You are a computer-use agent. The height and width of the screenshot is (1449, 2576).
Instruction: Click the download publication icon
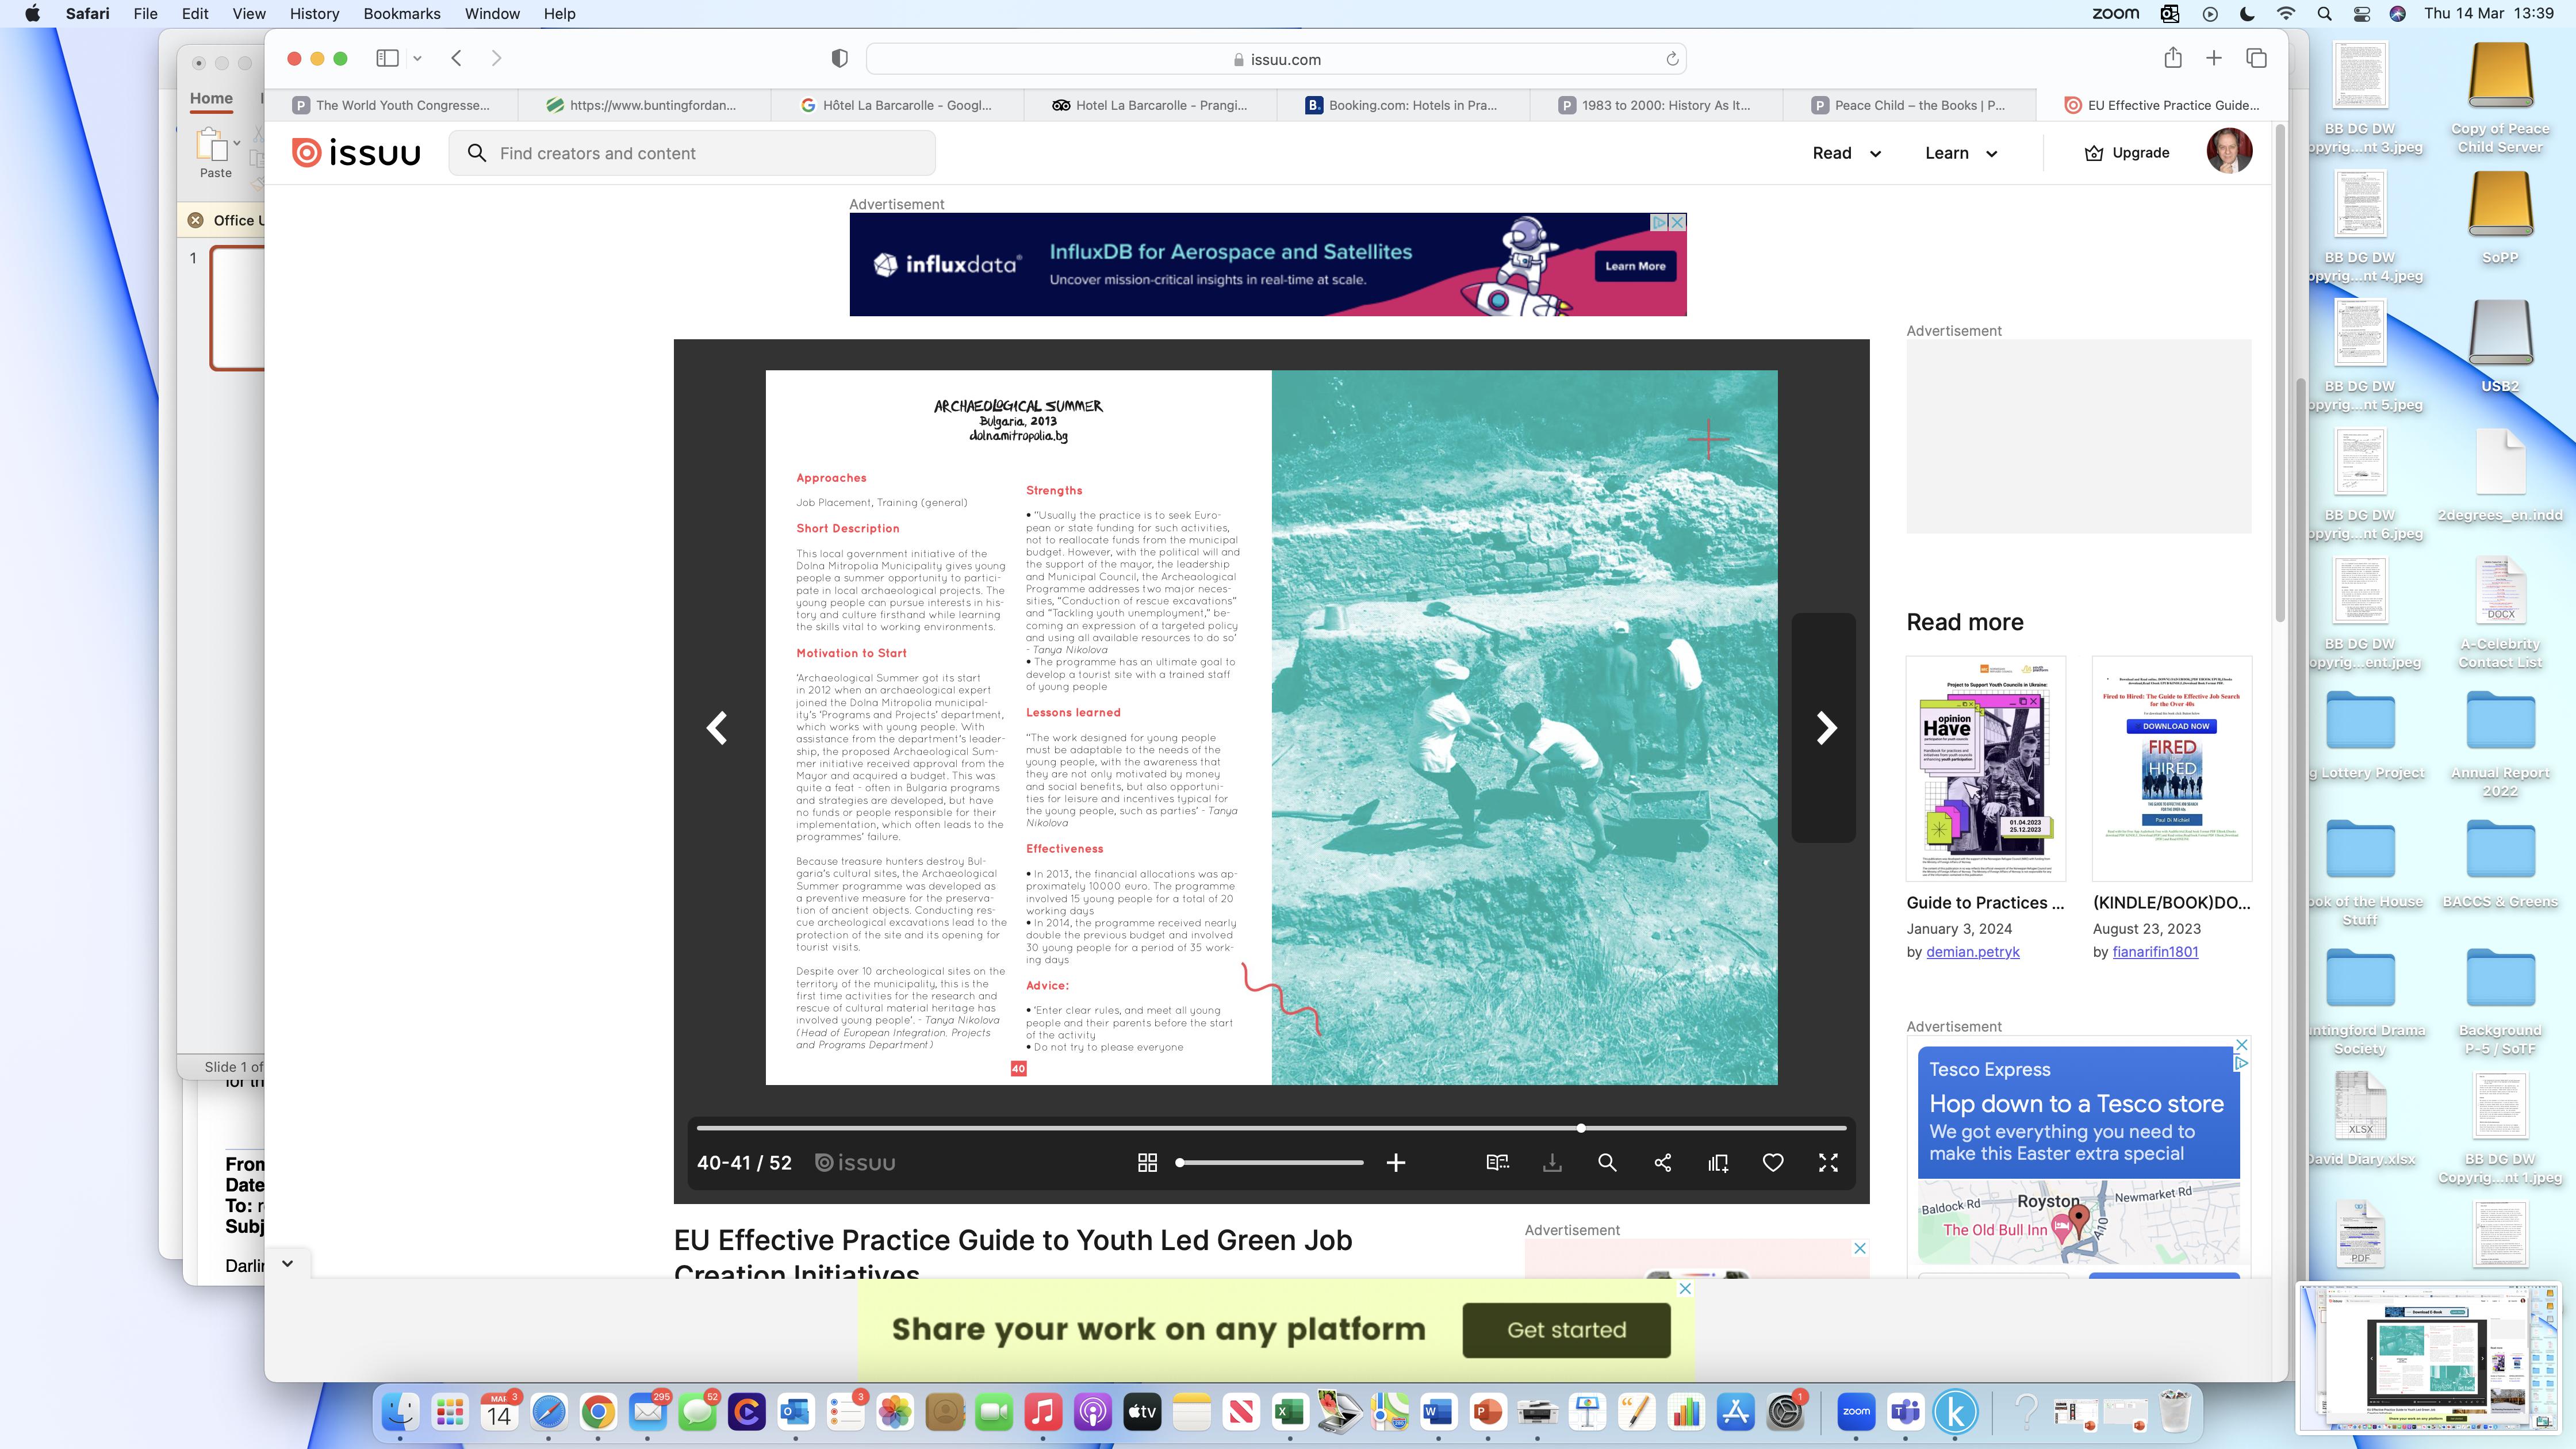pos(1552,1163)
